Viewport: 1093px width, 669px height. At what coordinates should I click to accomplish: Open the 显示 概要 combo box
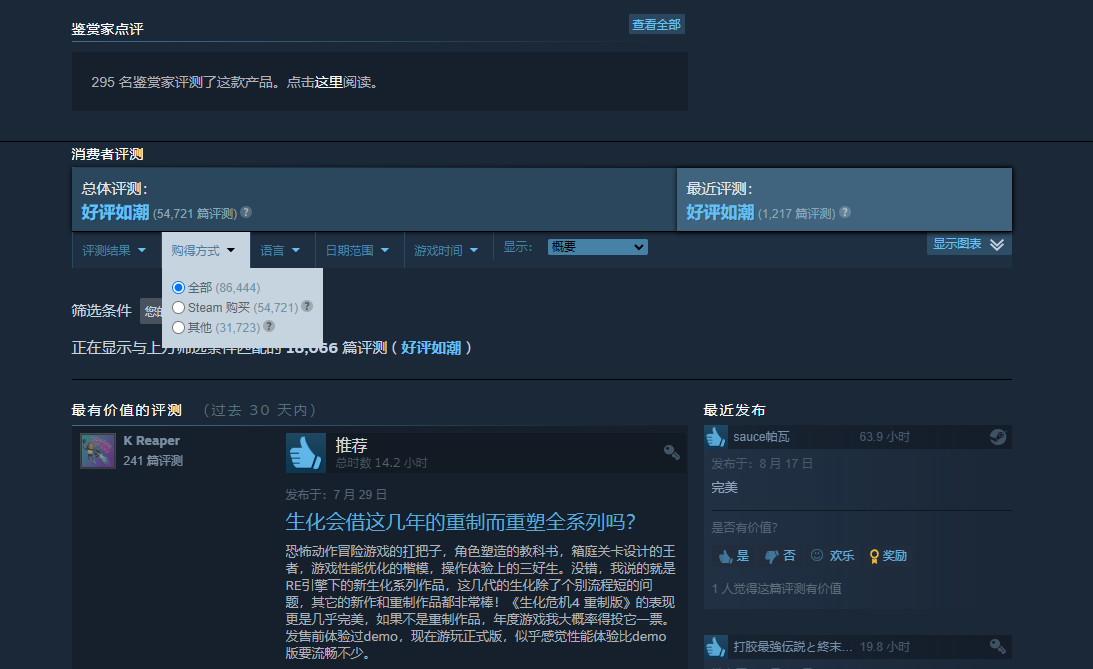[x=597, y=247]
